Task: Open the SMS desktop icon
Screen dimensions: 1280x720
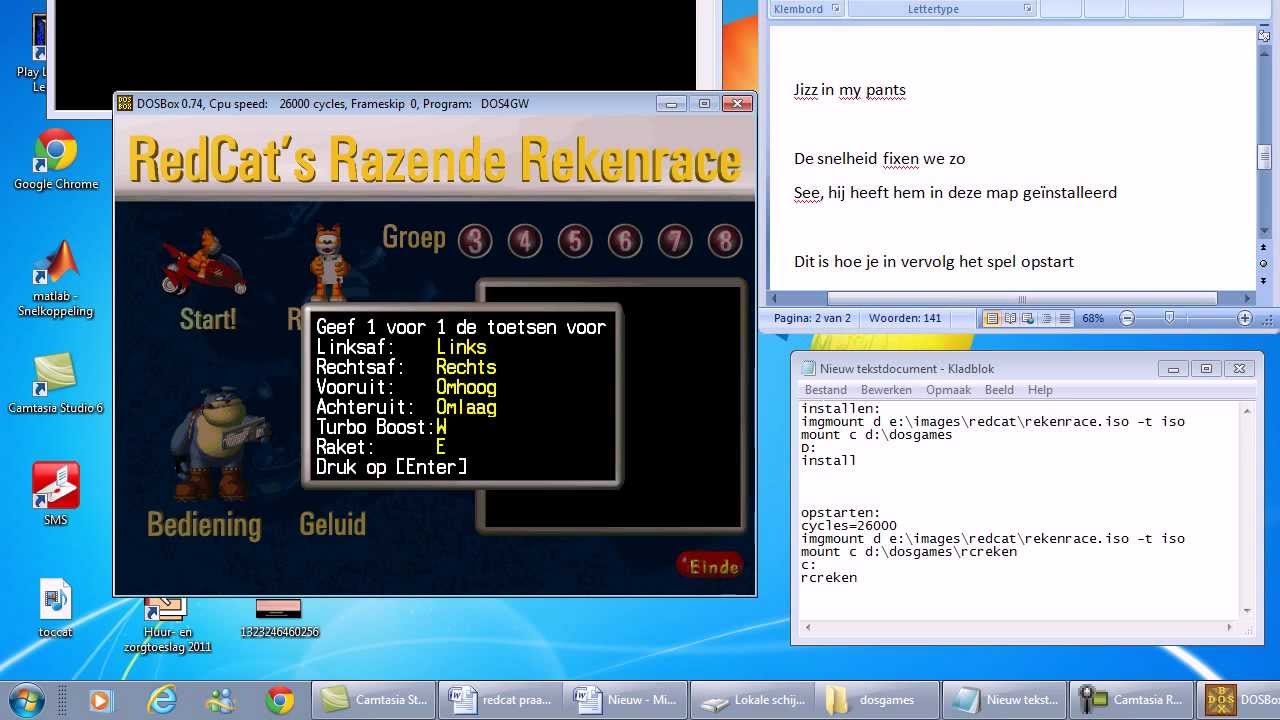Action: 56,494
